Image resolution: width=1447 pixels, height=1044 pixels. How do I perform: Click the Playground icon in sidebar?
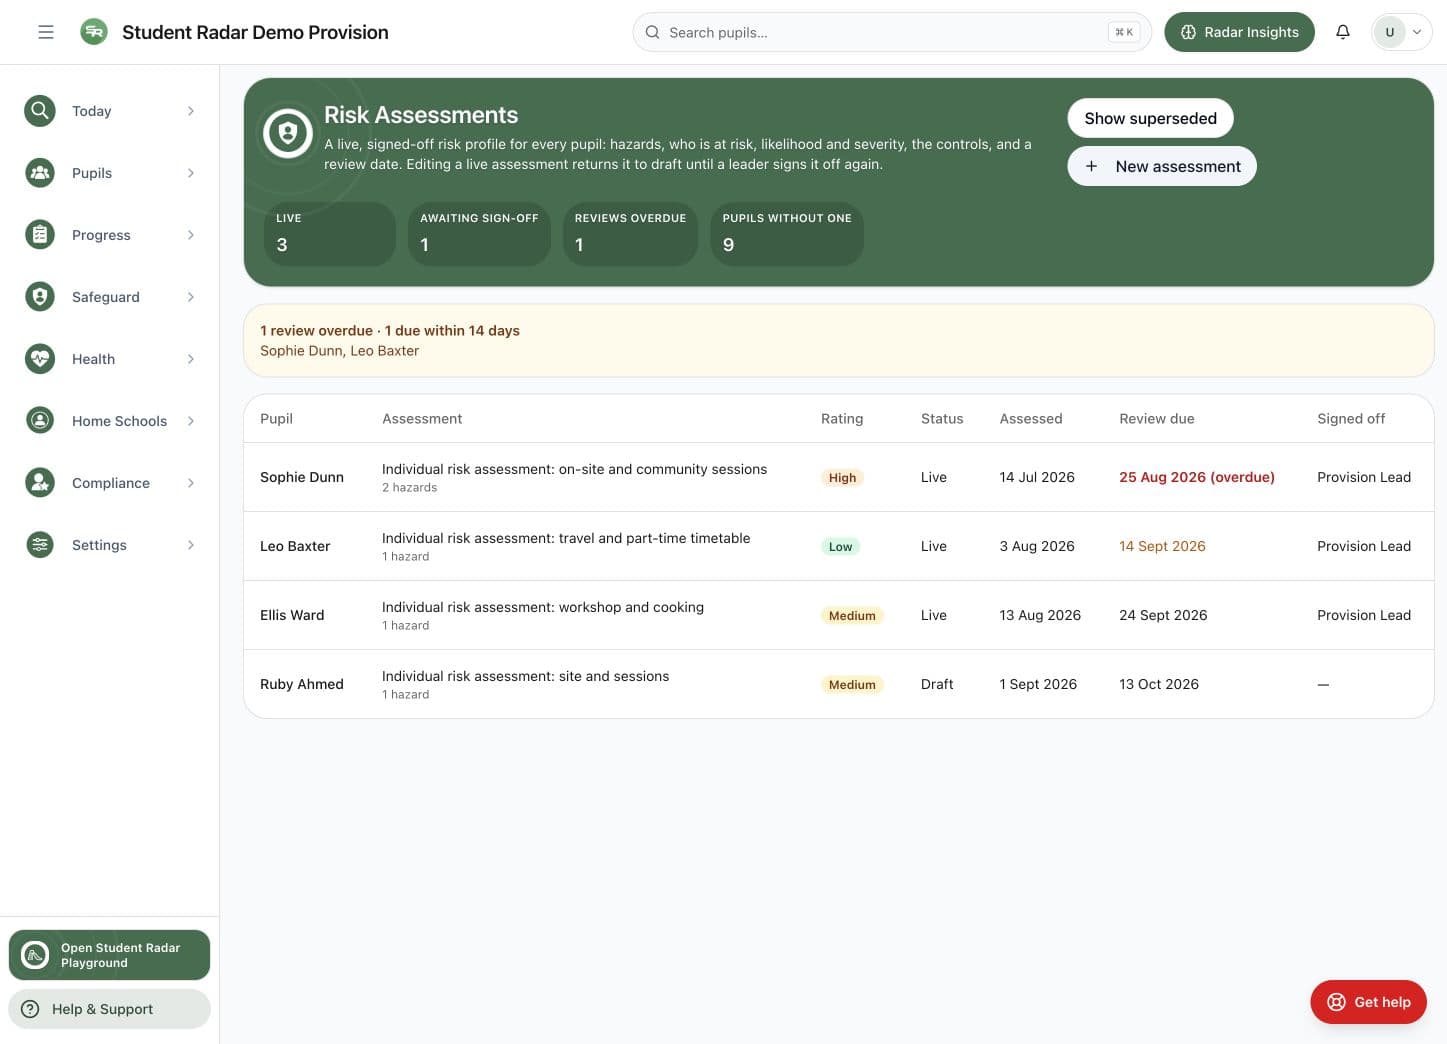point(35,955)
